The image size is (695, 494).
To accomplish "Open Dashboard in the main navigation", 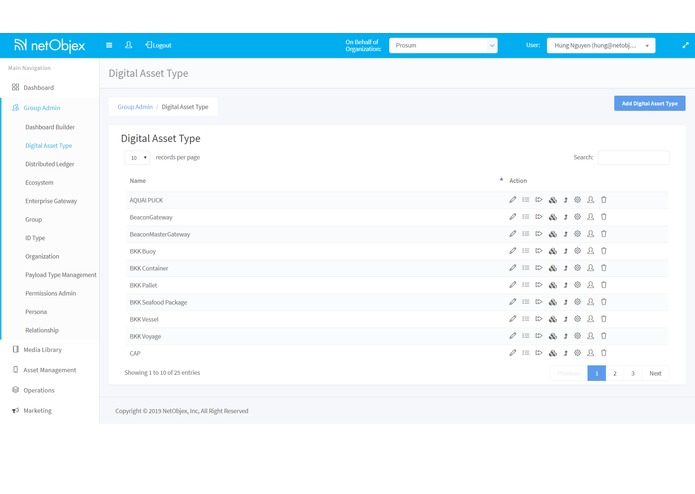I will (x=39, y=88).
